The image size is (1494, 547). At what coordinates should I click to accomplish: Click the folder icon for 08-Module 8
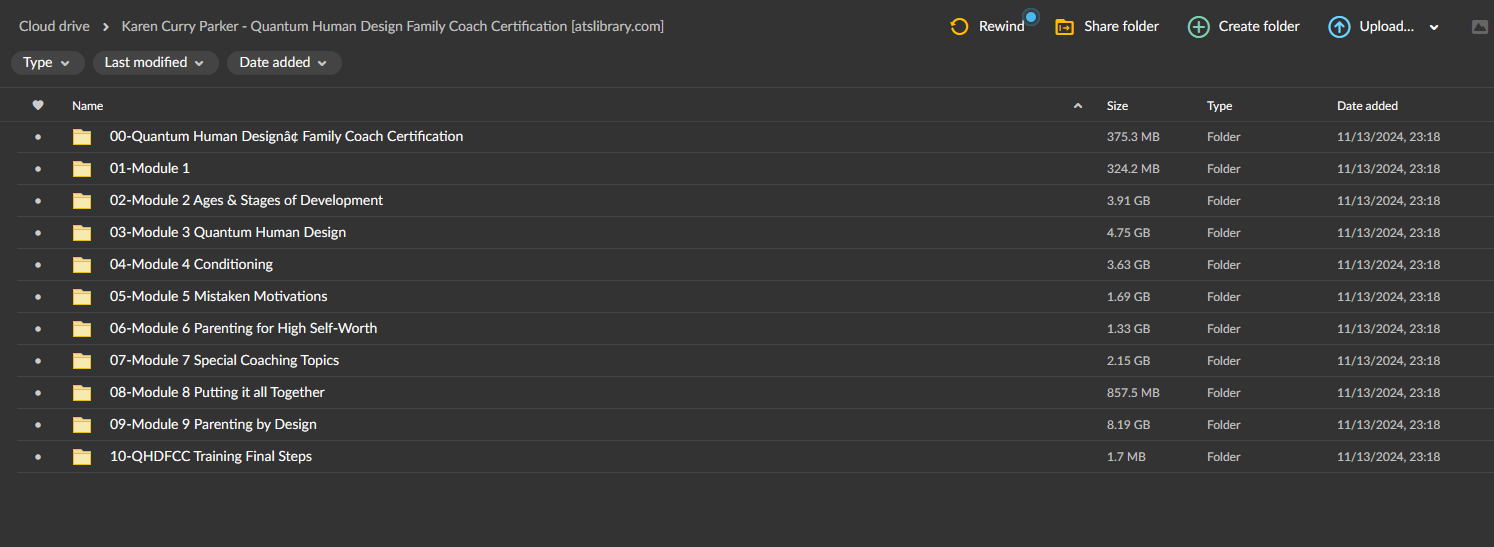(x=82, y=393)
